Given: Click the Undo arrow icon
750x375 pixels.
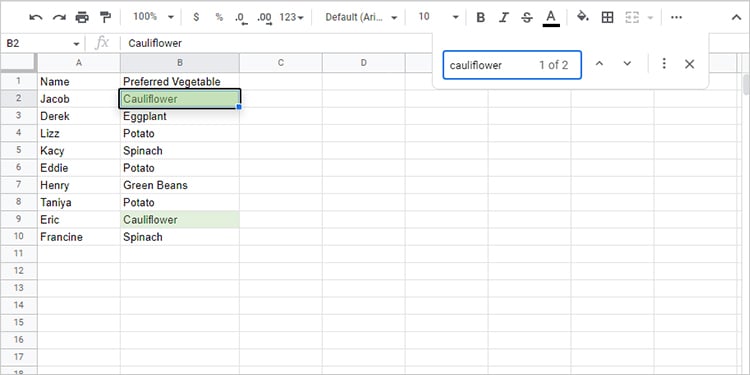Looking at the screenshot, I should [x=36, y=18].
